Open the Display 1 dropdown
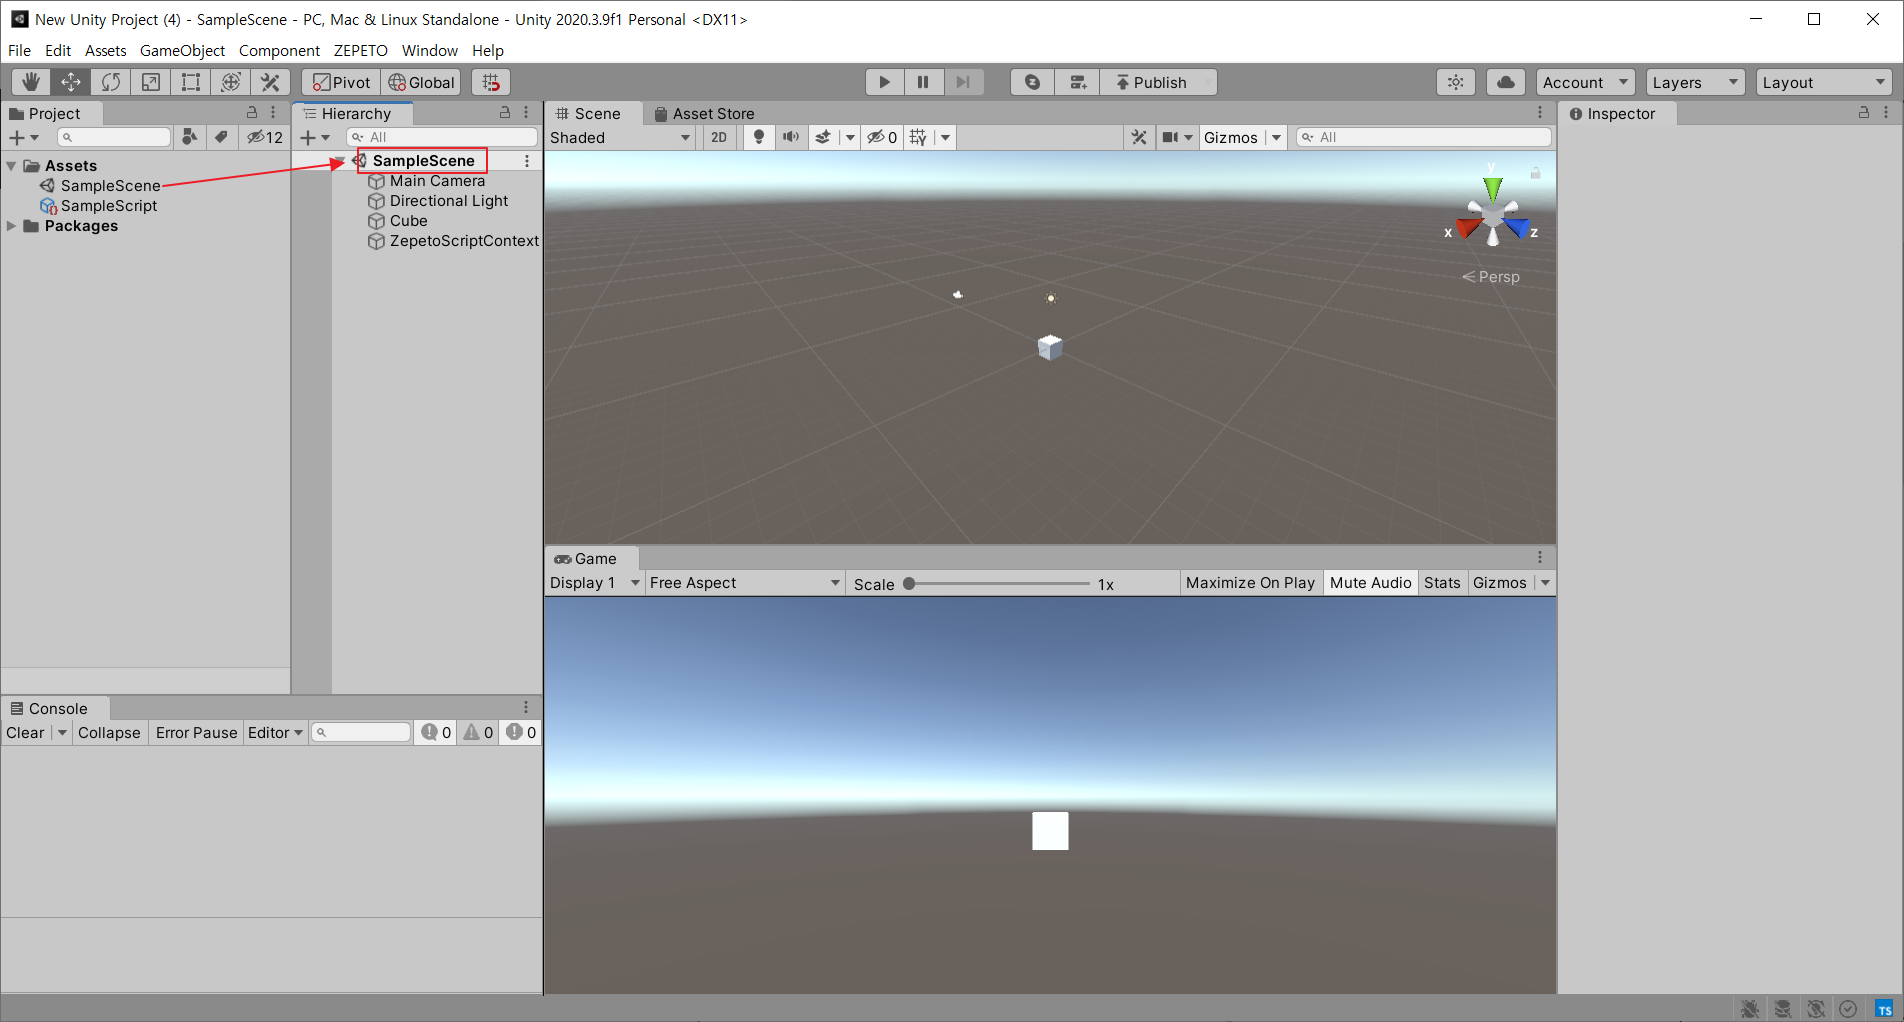This screenshot has height=1022, width=1904. (594, 583)
